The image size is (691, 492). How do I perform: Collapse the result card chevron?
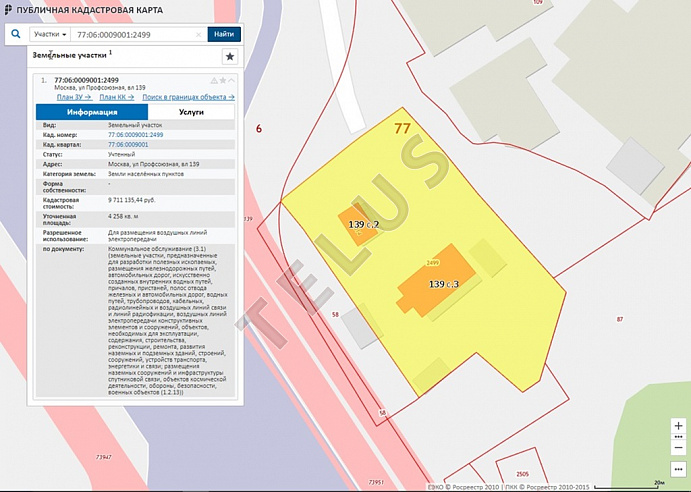[x=231, y=80]
